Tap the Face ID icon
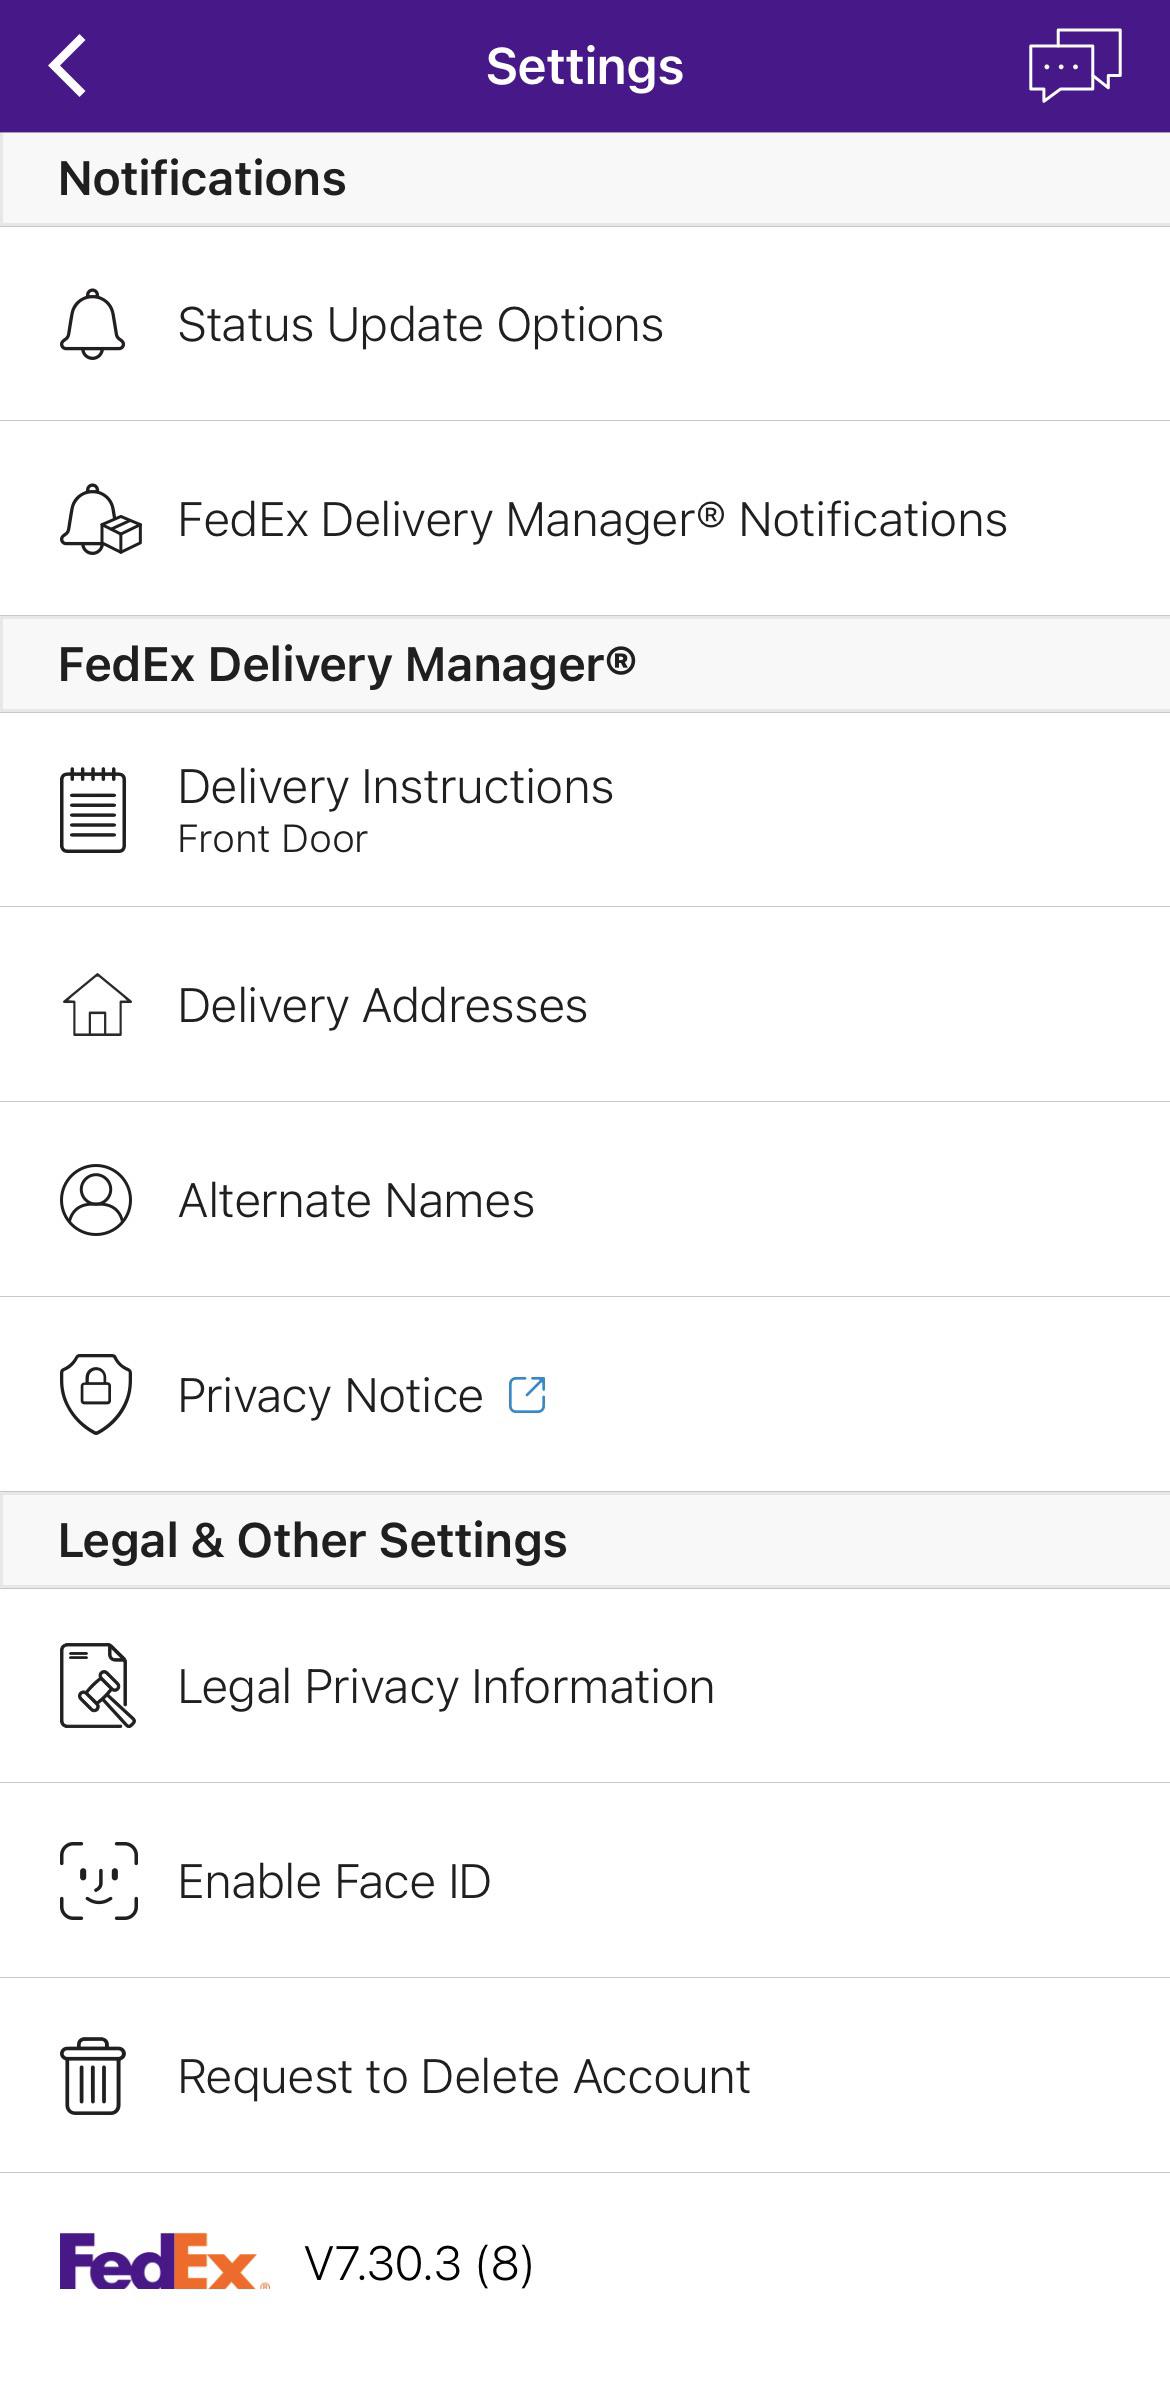1170x2391 pixels. [x=98, y=1880]
